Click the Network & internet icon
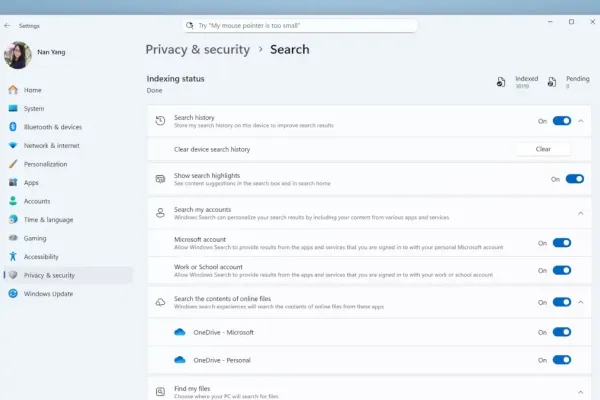Screen dimensions: 600x400 (13, 145)
